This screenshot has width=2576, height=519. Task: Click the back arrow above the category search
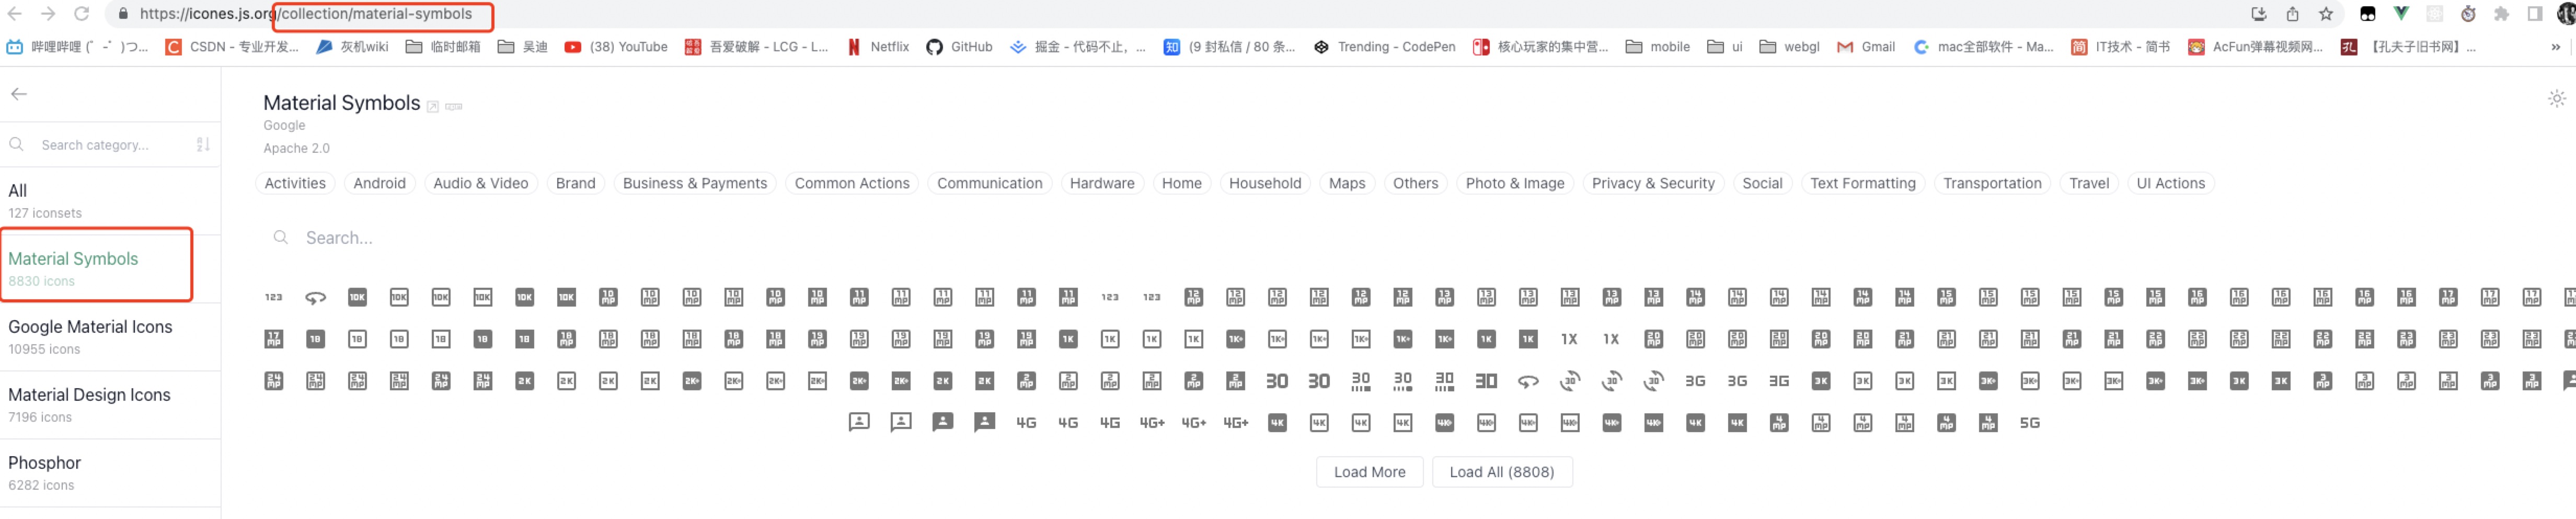(19, 94)
